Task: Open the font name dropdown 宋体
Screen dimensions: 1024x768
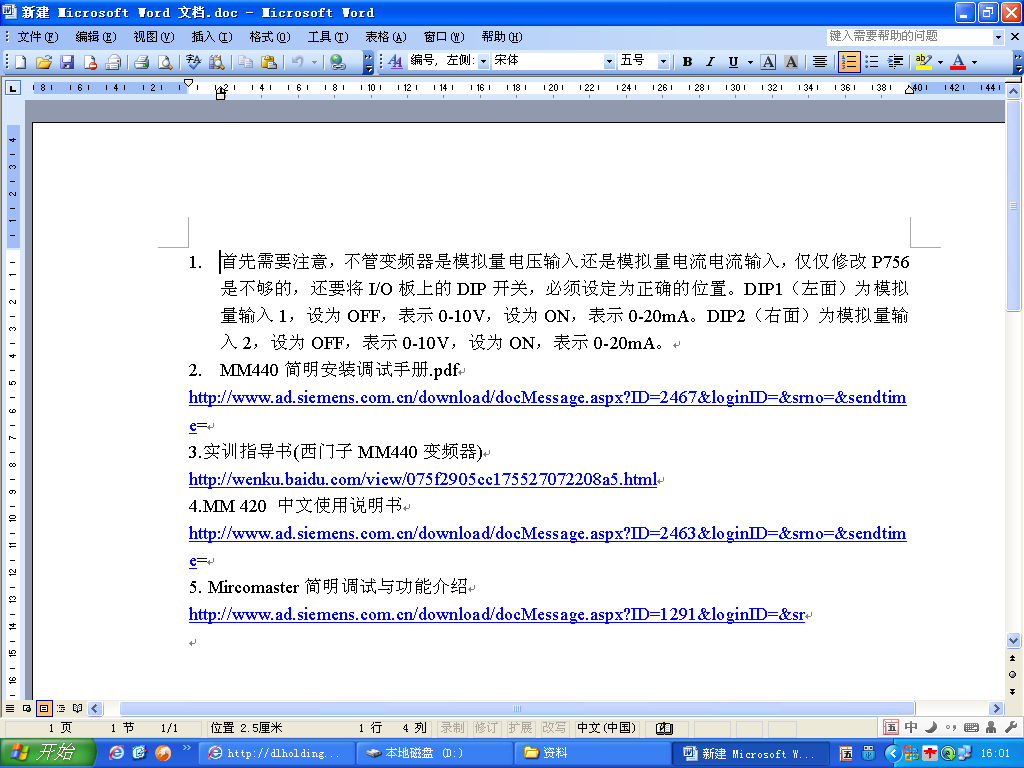Action: coord(609,61)
